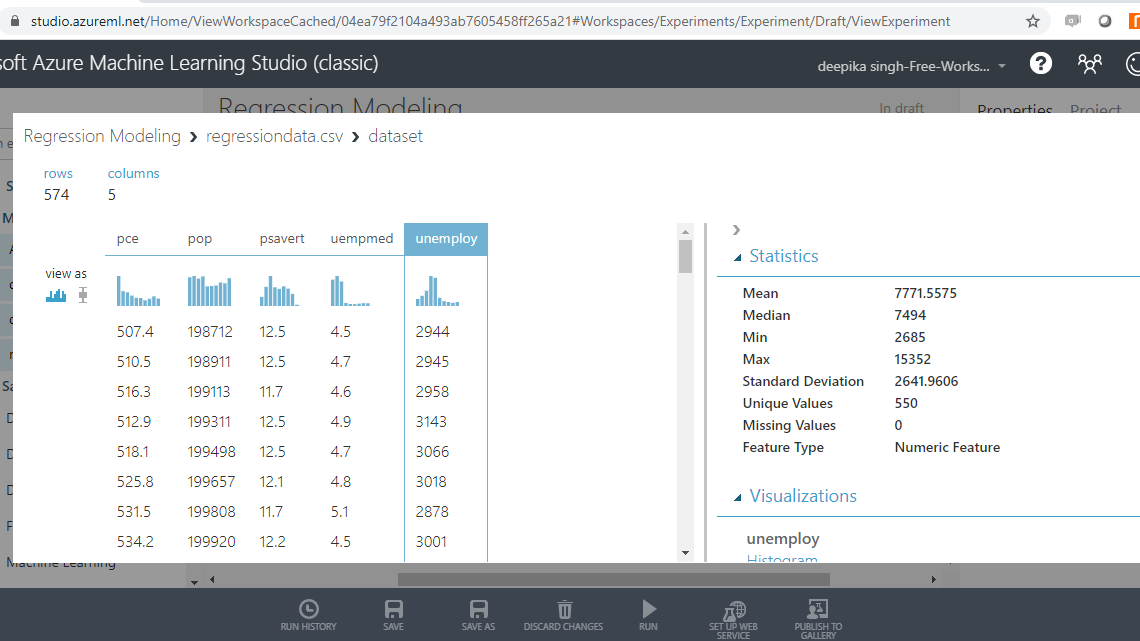Click the Histogram link under unemploy
This screenshot has width=1140, height=641.
coord(782,559)
